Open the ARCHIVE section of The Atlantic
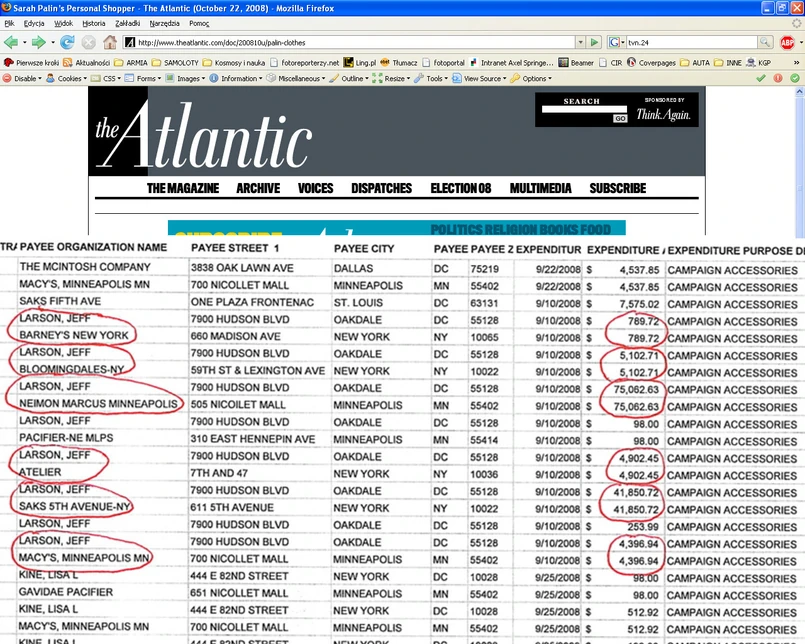Screen dimensions: 805x644 pos(258,188)
